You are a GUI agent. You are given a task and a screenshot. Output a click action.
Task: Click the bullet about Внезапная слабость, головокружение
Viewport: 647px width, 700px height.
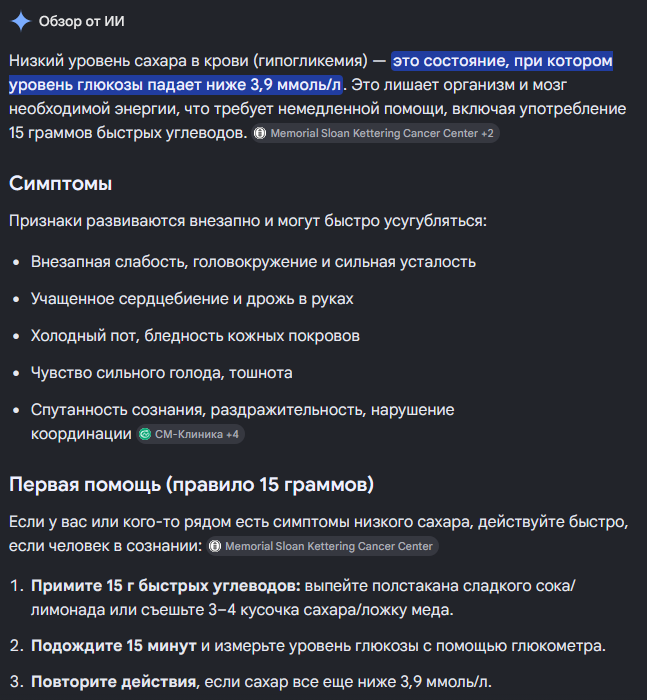click(253, 262)
